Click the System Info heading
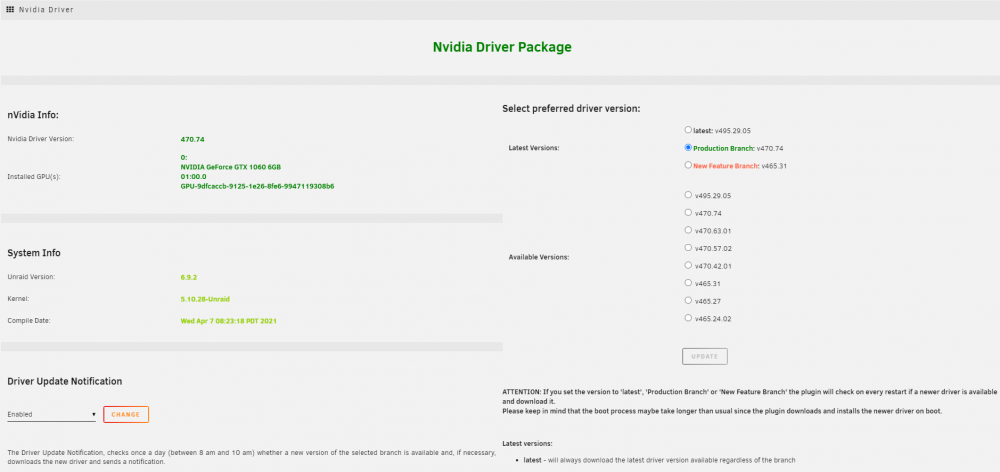The image size is (1000, 472). point(34,253)
